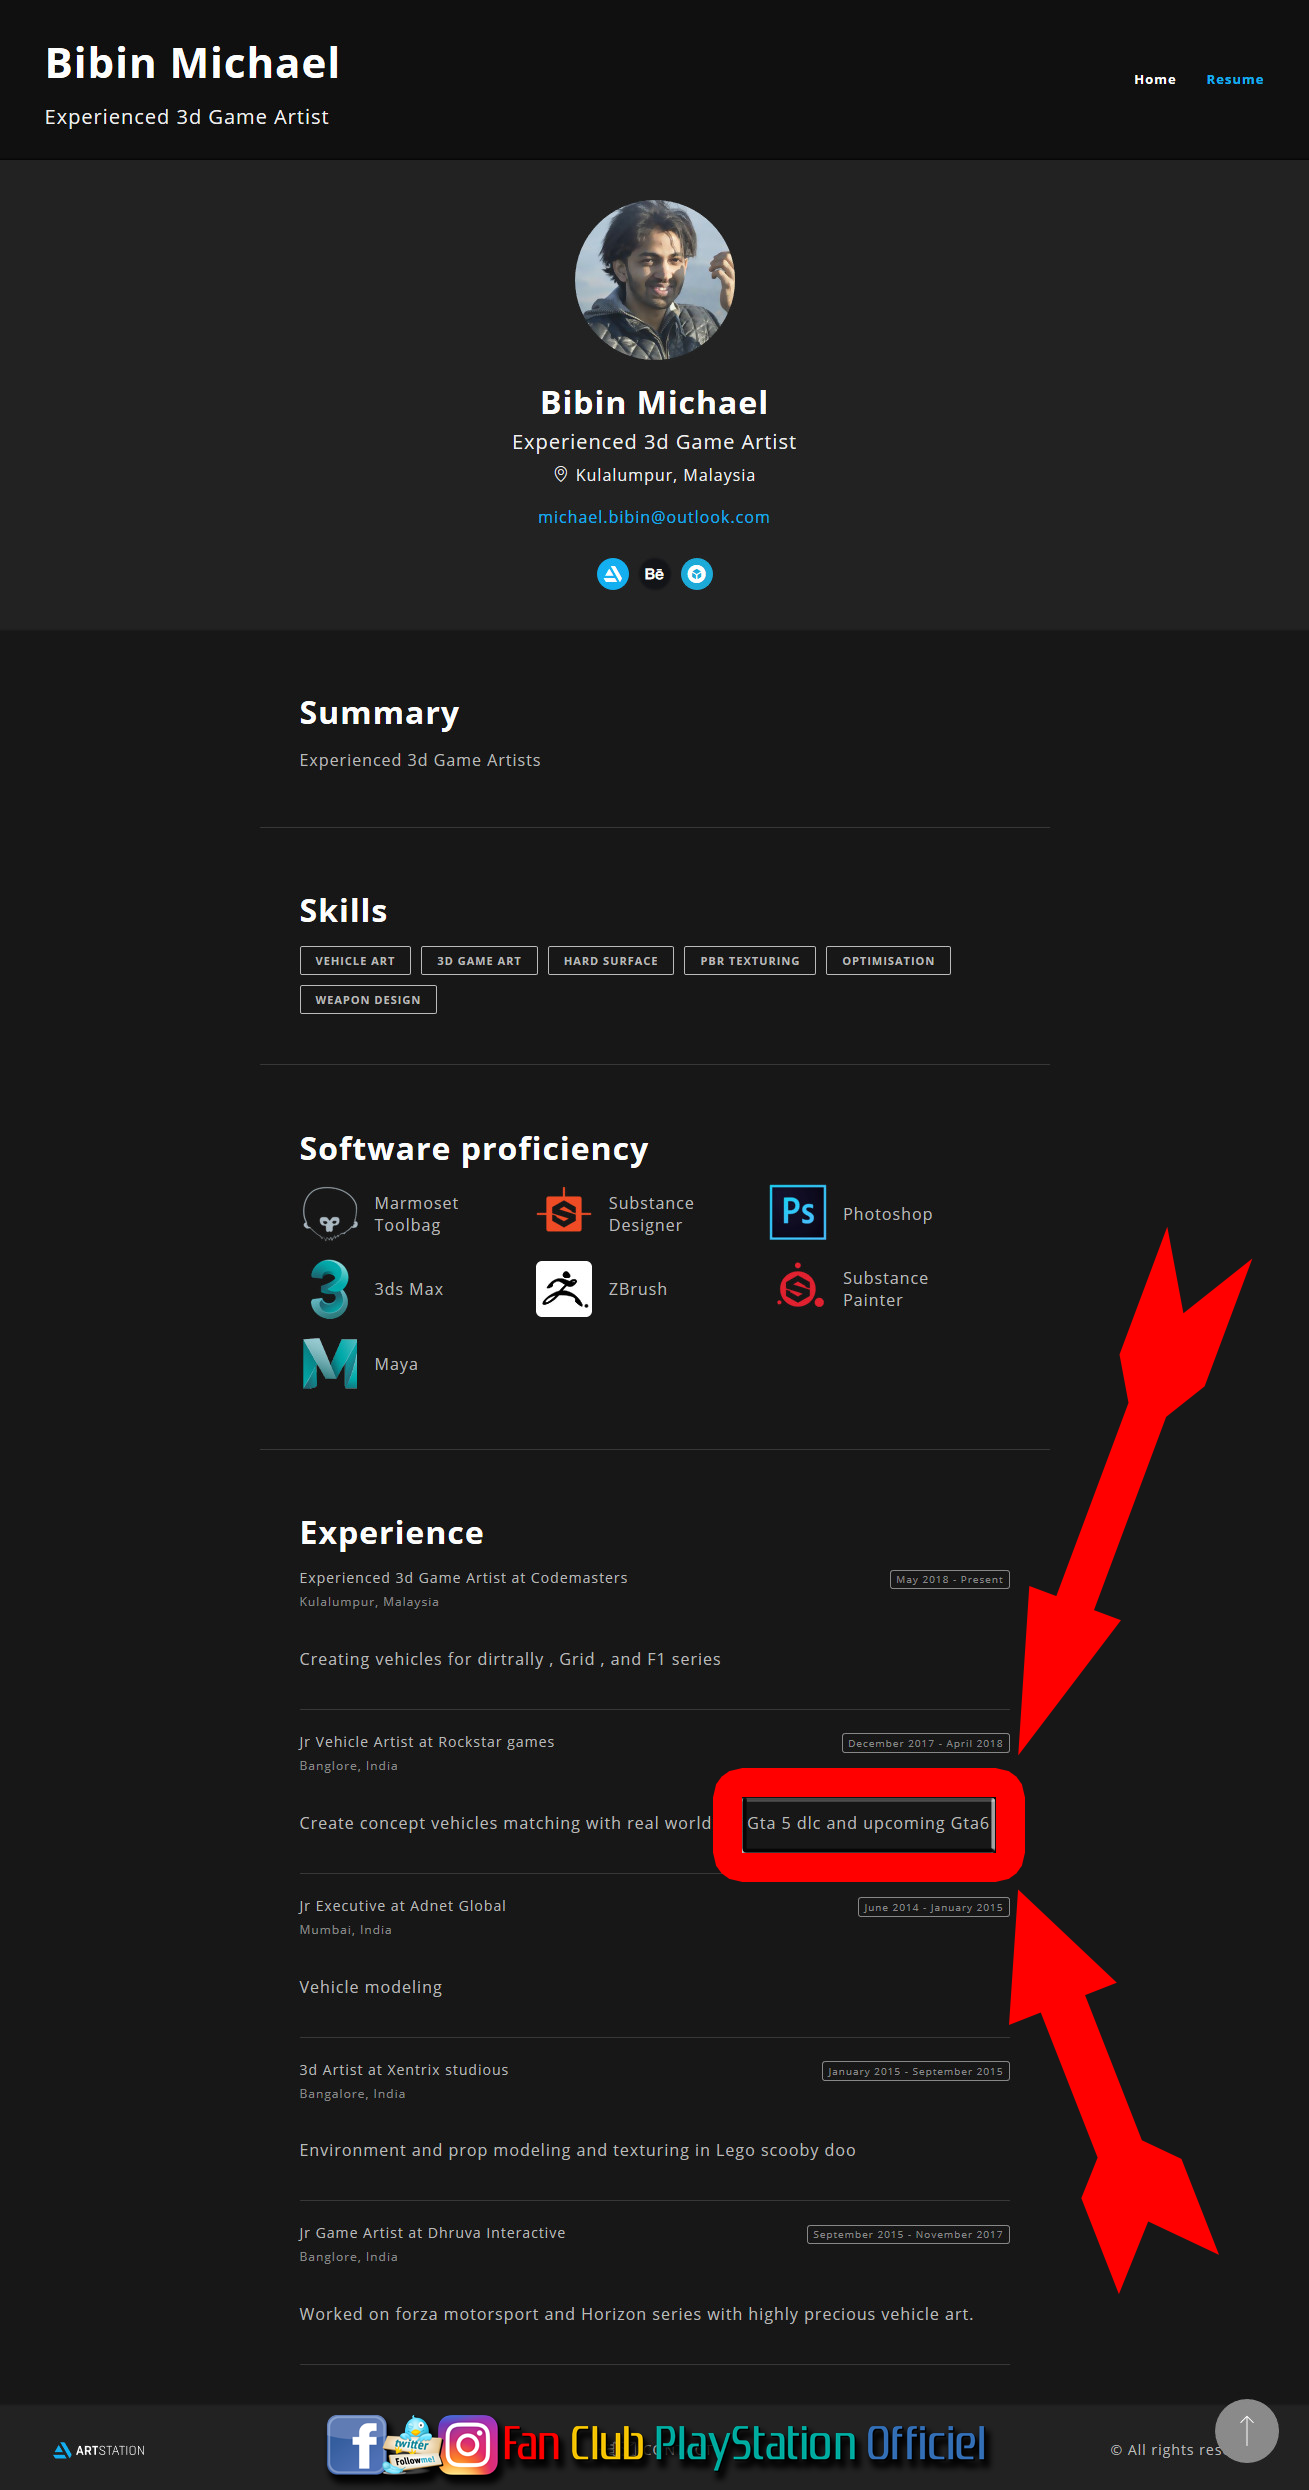Click the Substance Designer icon

tap(564, 1213)
